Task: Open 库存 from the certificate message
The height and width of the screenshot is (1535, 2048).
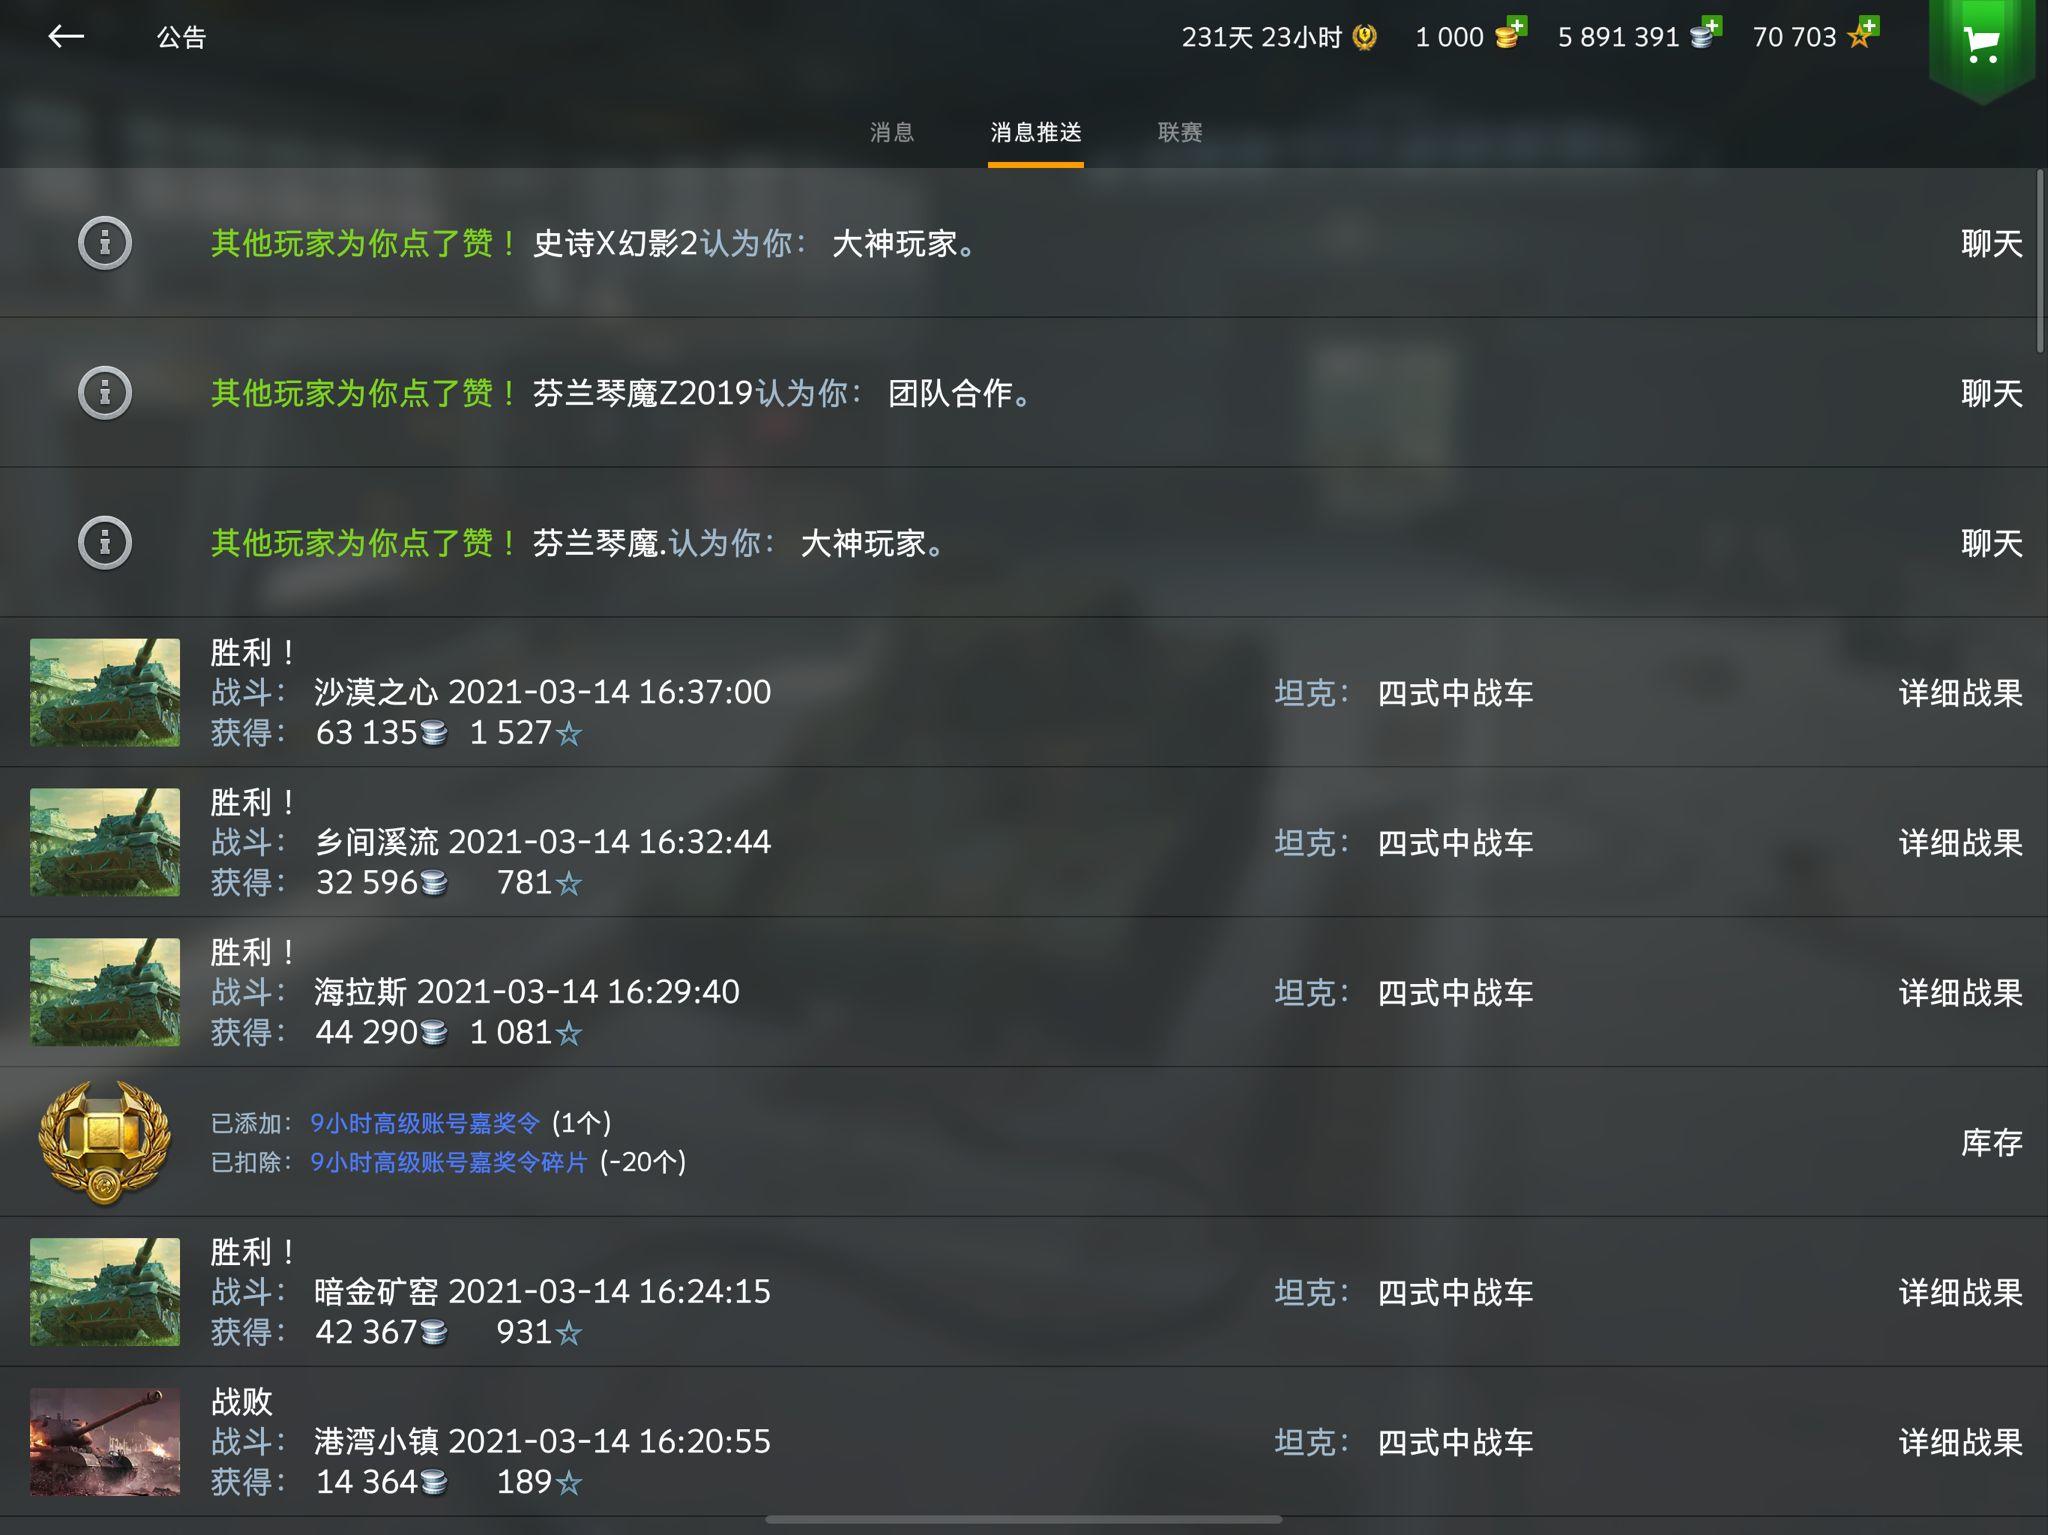Action: click(1992, 1142)
